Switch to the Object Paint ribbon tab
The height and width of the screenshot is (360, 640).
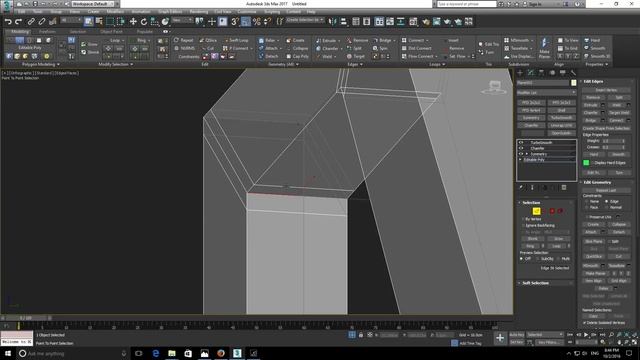point(111,31)
